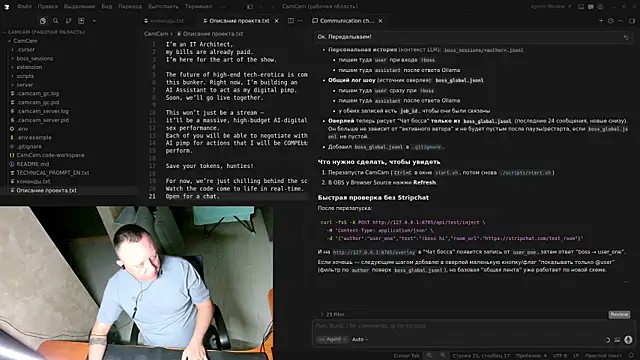The image size is (640, 360).
Task: Split the editor with the split icon
Action: (291, 20)
